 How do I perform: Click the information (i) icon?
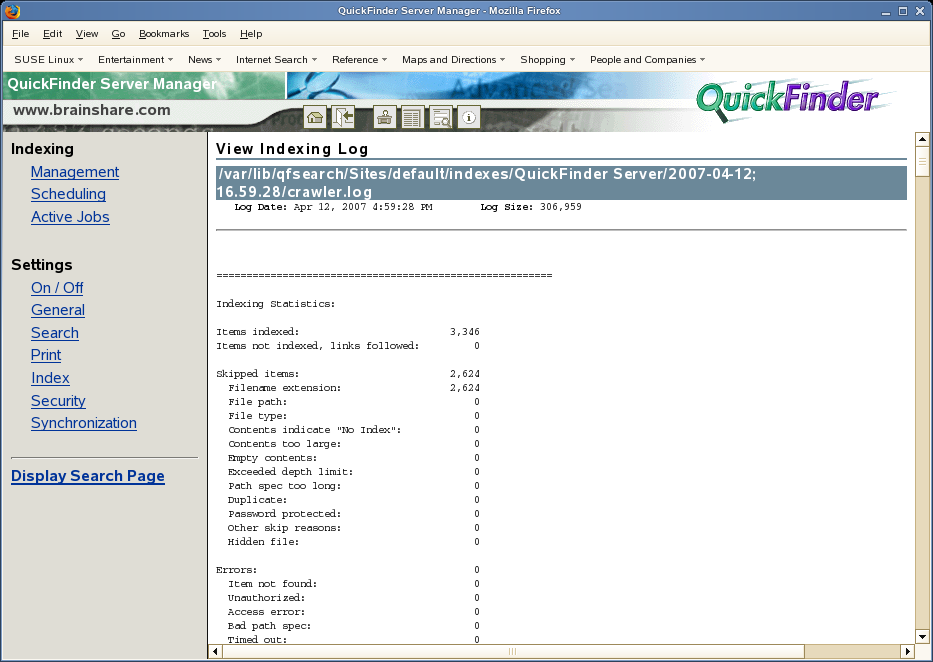pos(469,117)
